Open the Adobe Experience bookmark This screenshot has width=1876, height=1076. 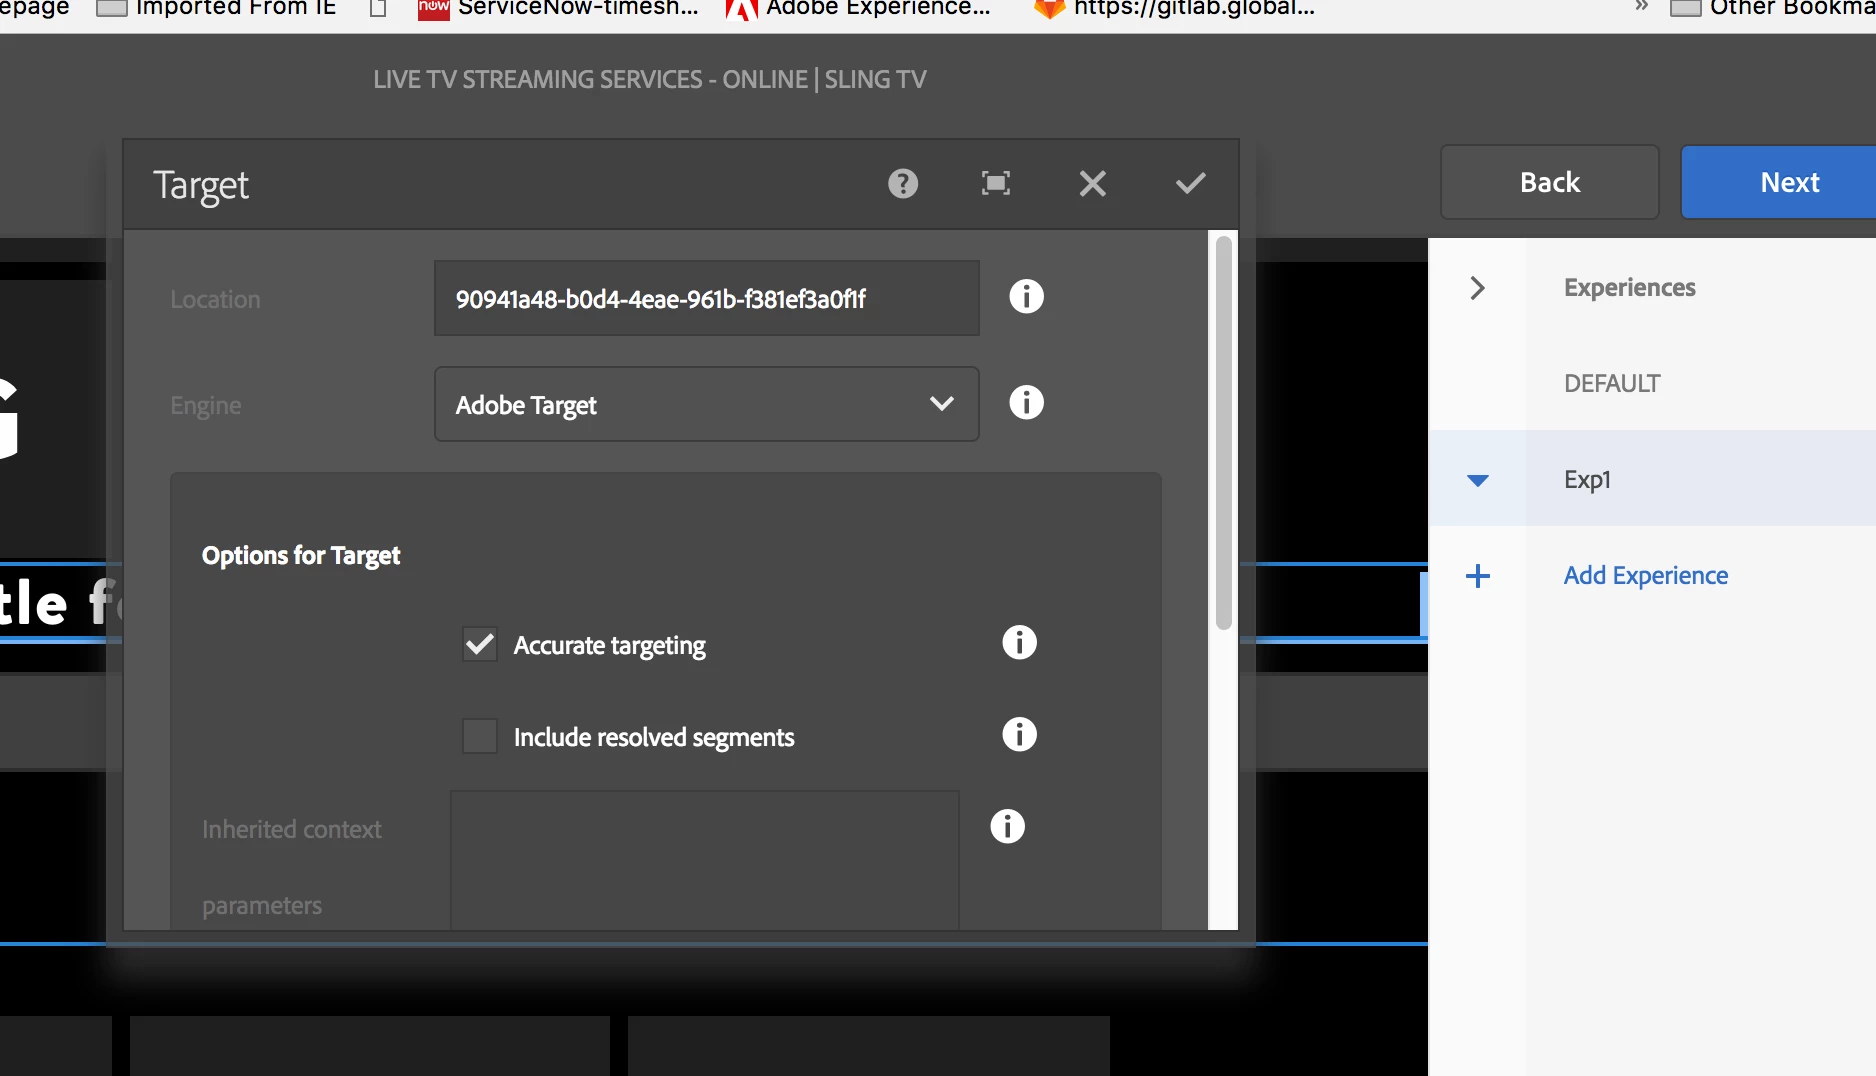coord(858,8)
